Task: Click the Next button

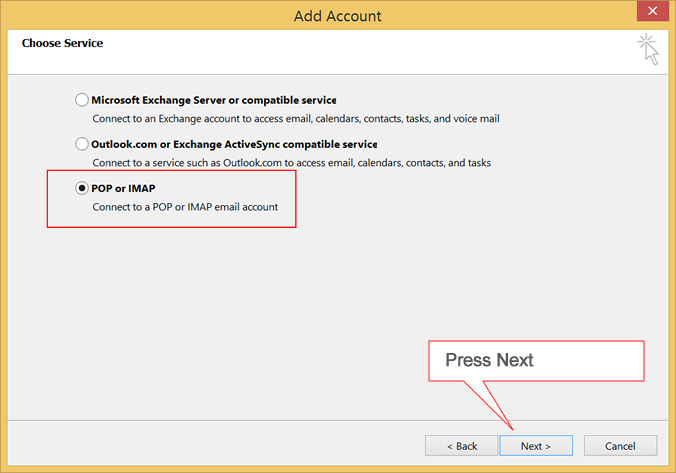Action: pyautogui.click(x=536, y=445)
